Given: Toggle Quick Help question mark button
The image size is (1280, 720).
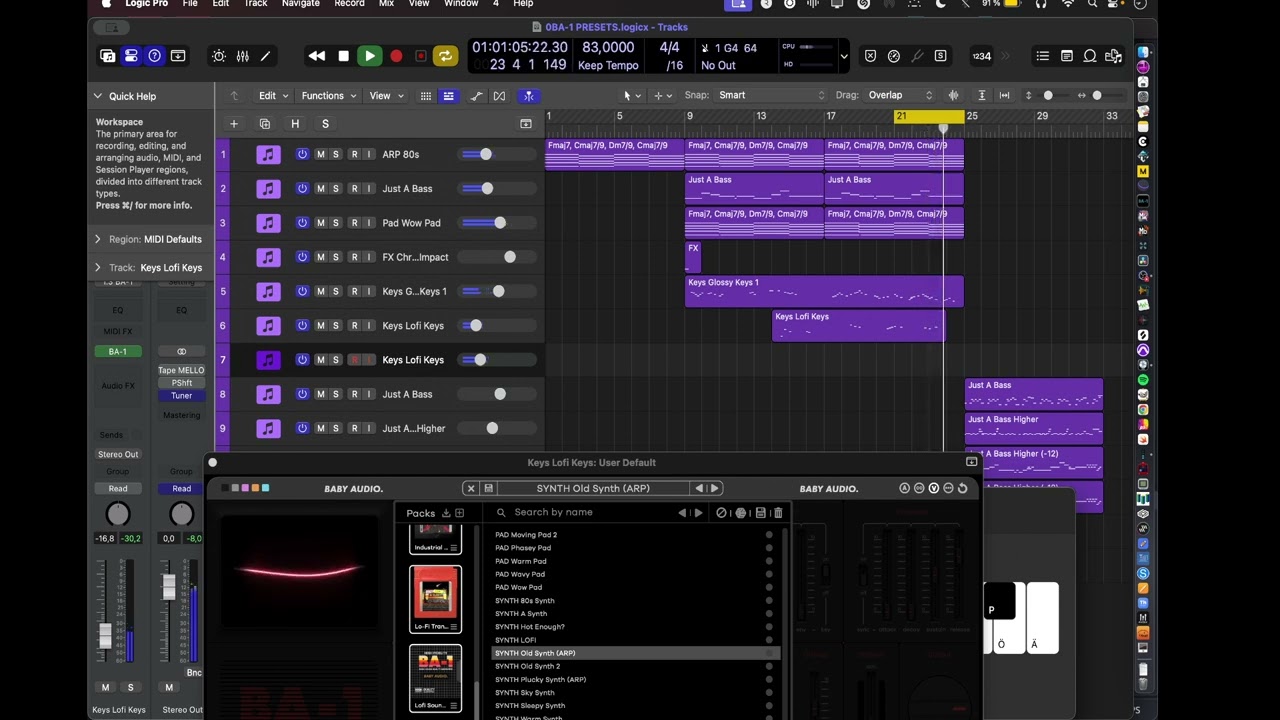Looking at the screenshot, I should click(154, 56).
